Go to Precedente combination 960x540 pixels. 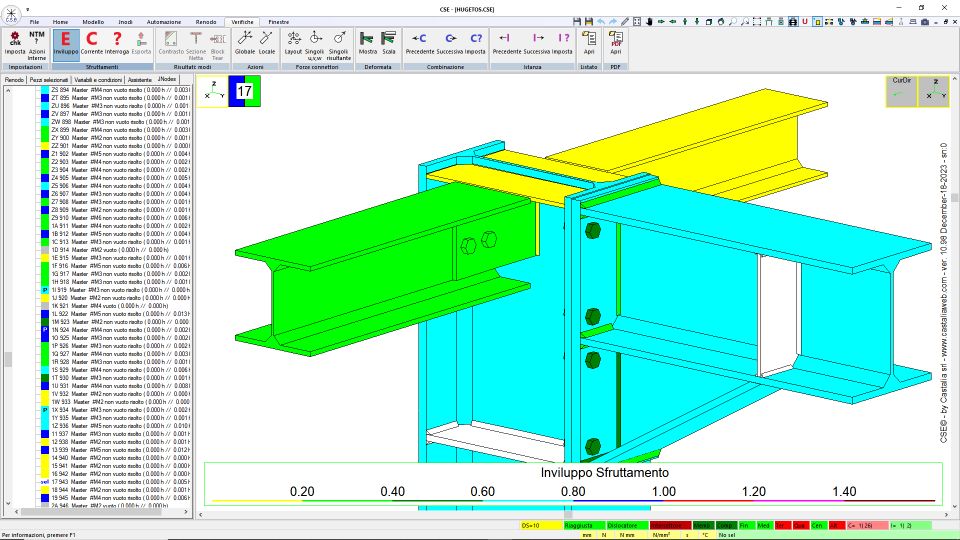(x=420, y=44)
